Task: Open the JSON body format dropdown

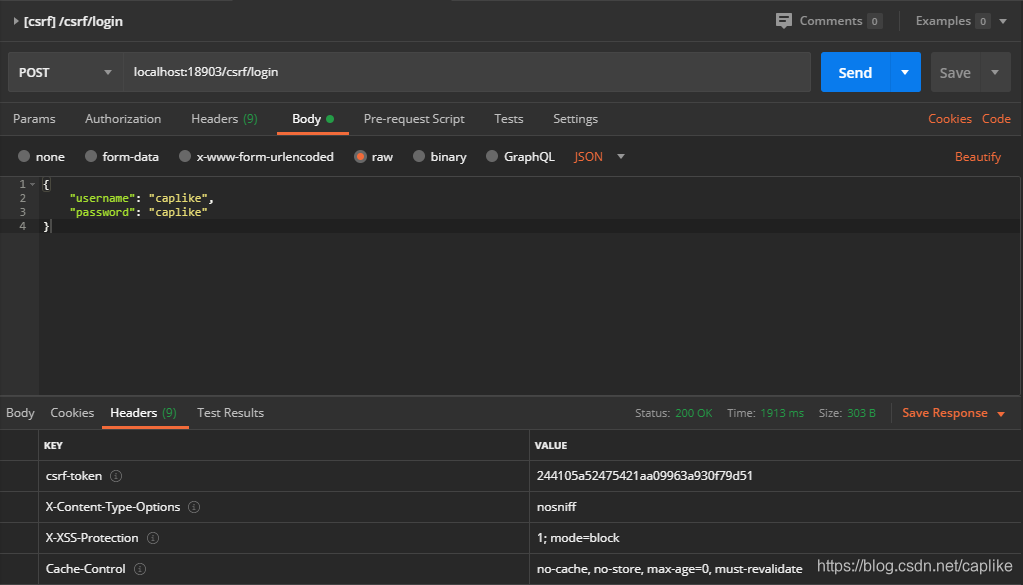Action: 619,156
